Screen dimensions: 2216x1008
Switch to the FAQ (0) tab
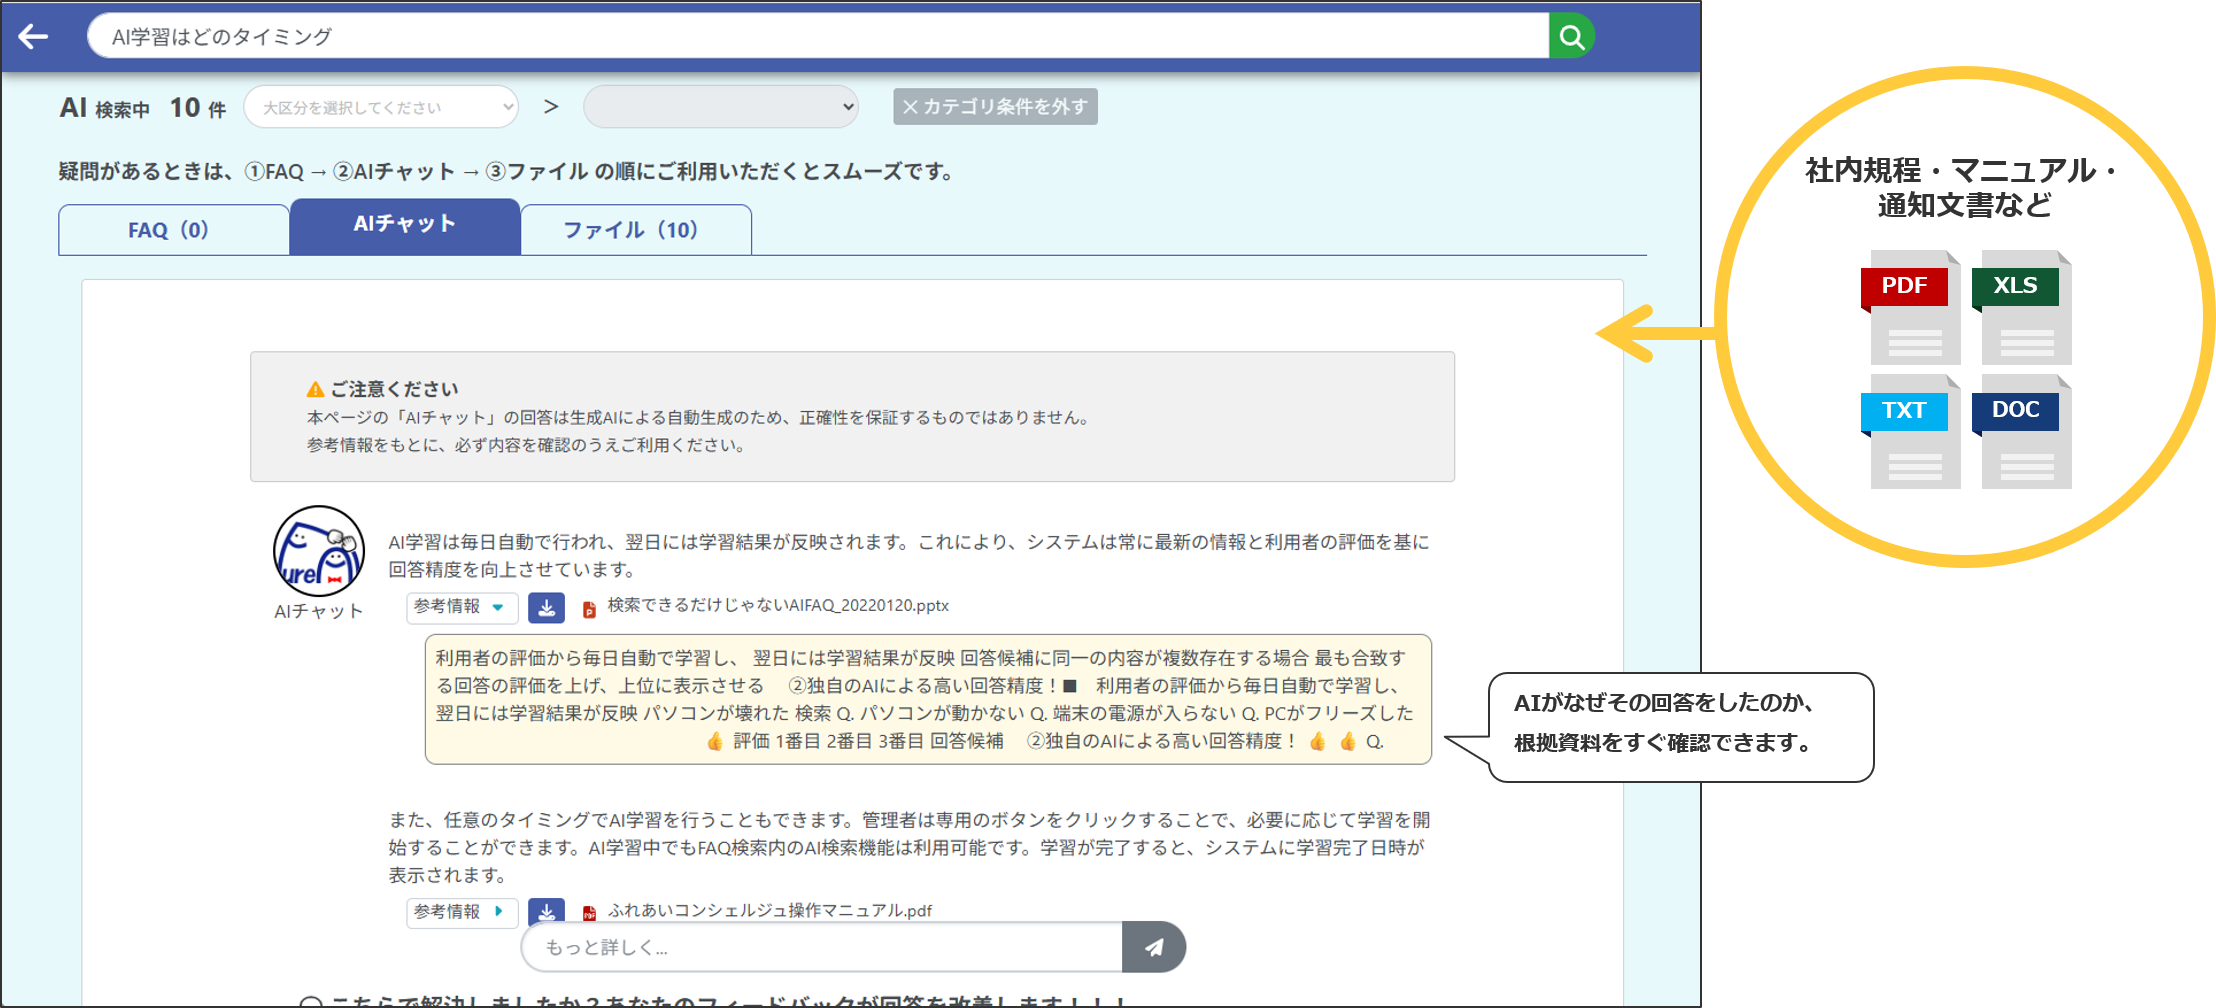pos(169,230)
